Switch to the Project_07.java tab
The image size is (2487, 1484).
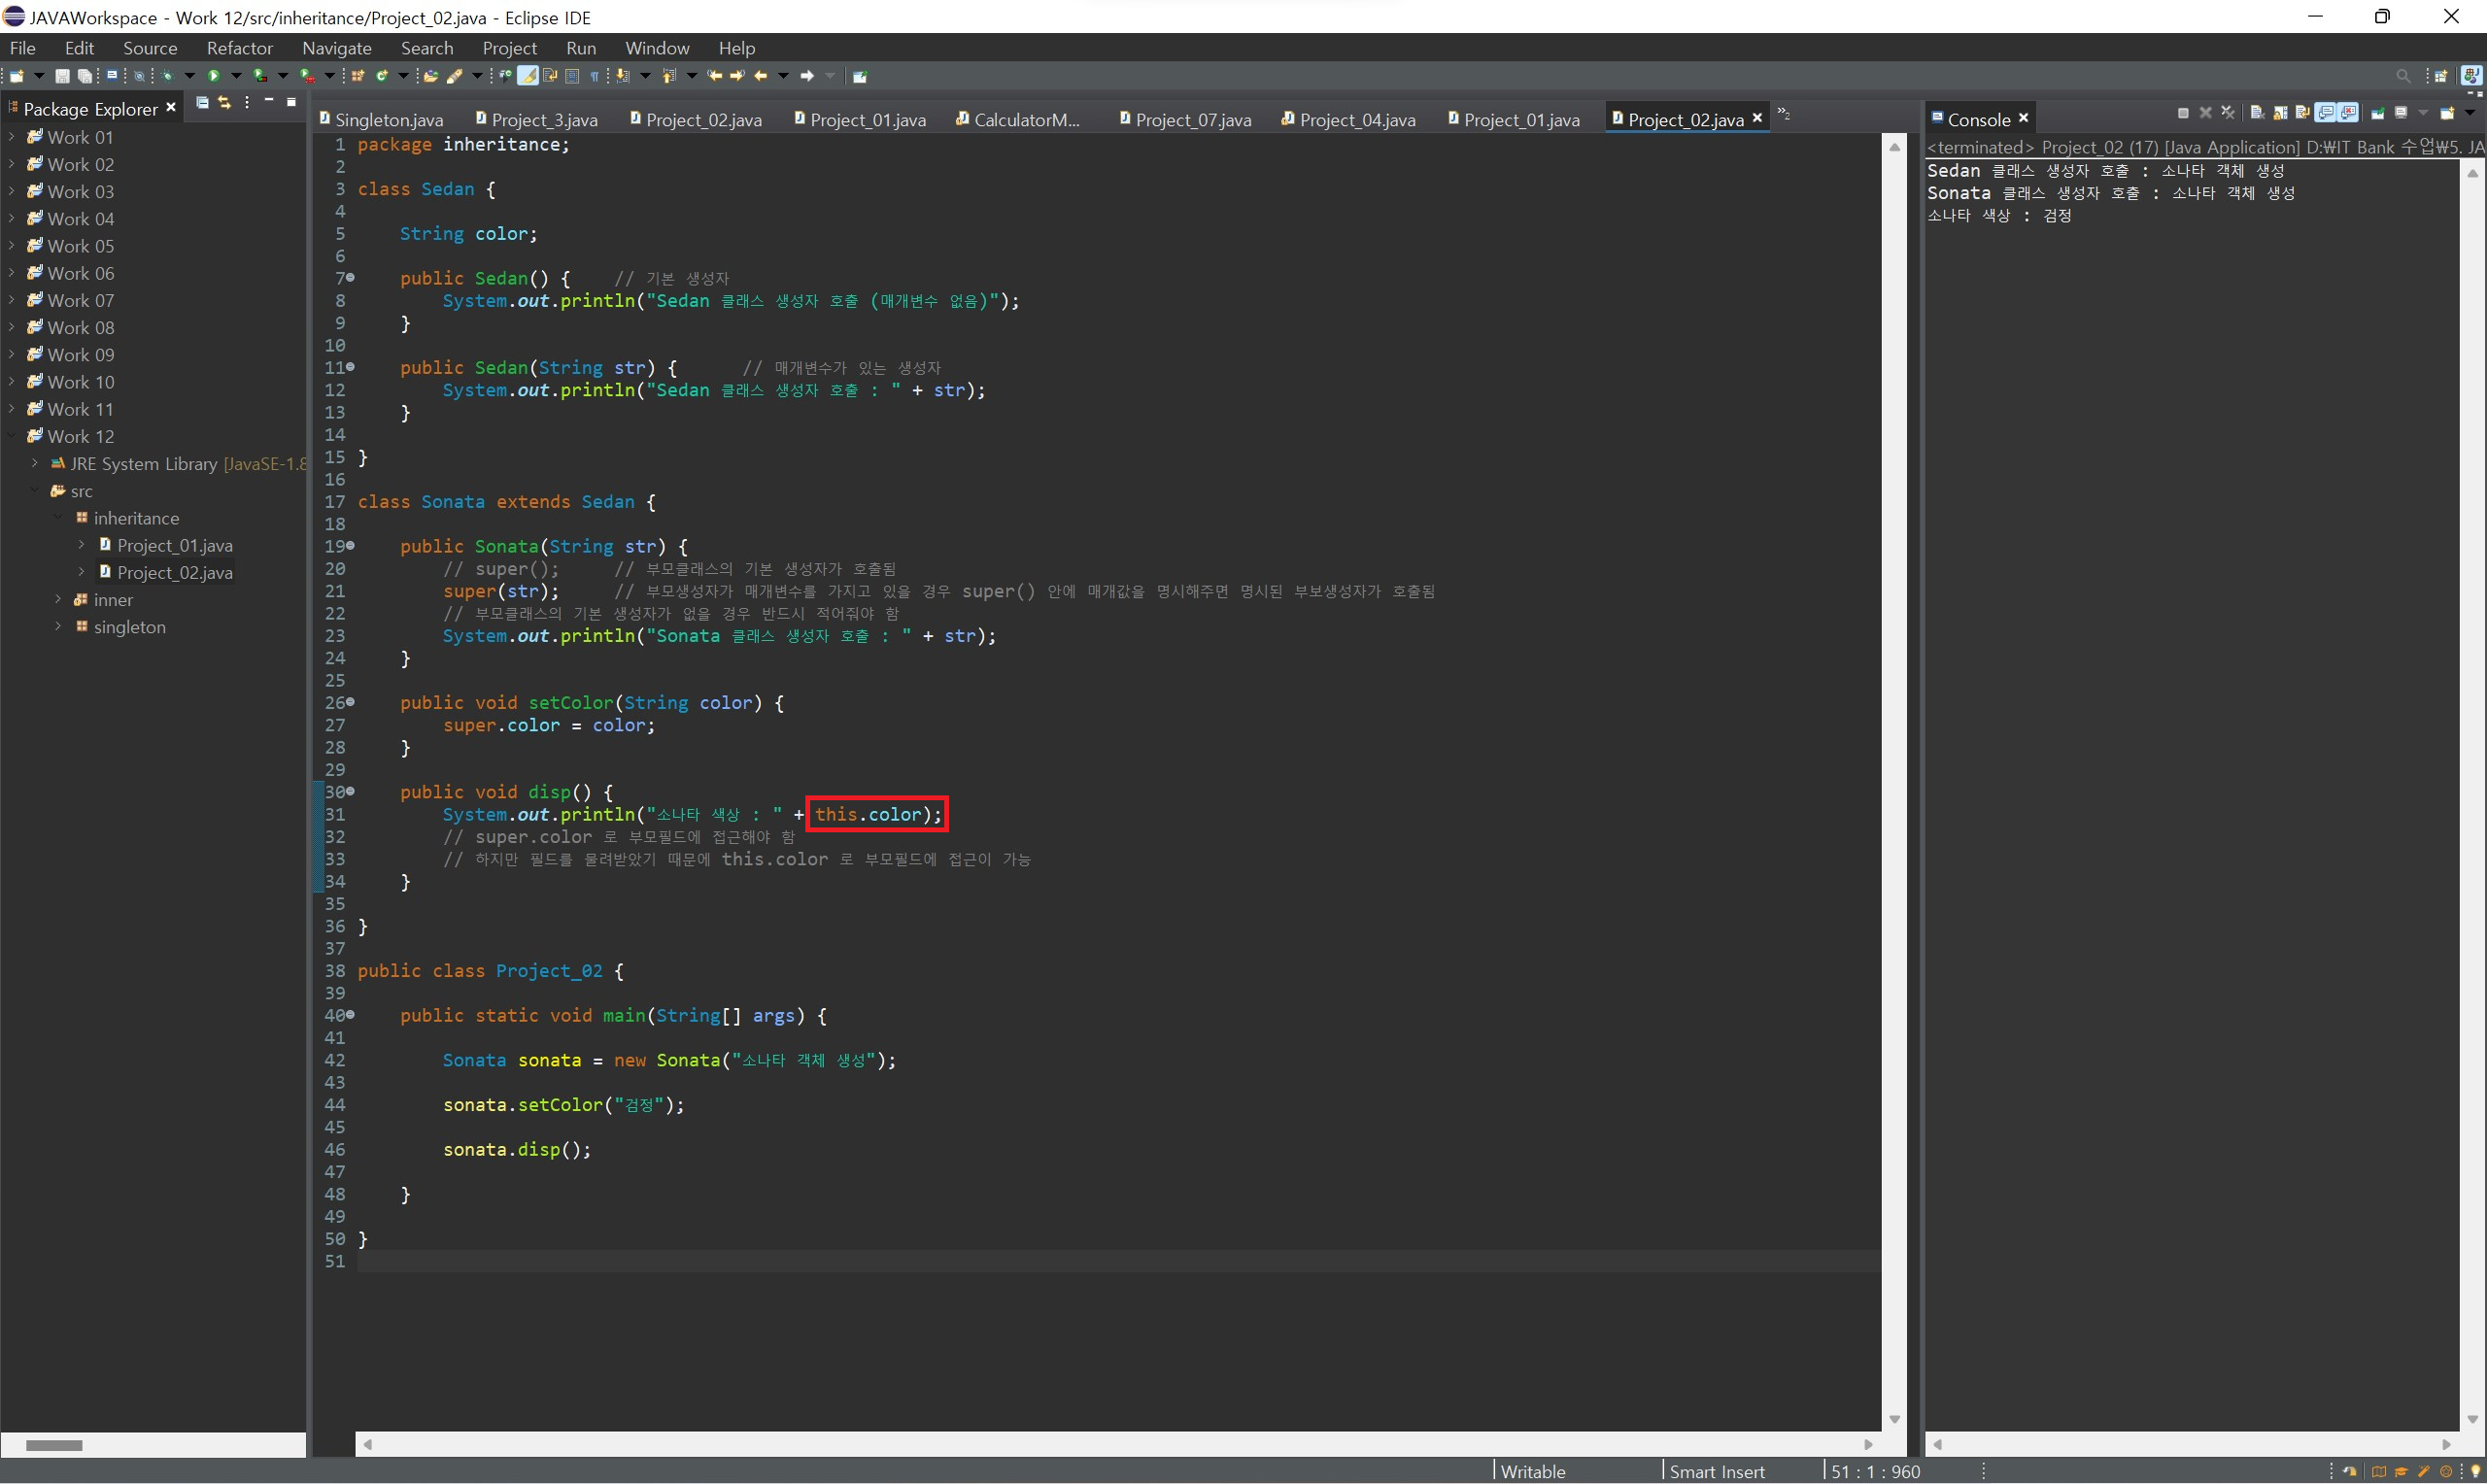click(1192, 120)
